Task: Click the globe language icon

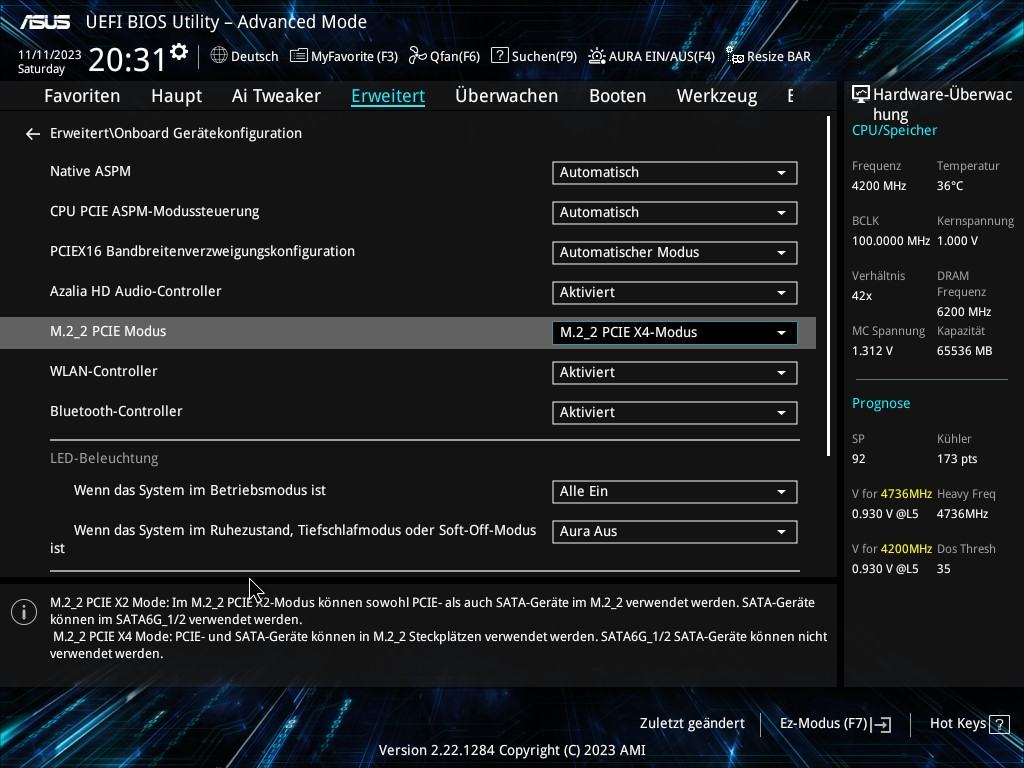Action: point(219,56)
